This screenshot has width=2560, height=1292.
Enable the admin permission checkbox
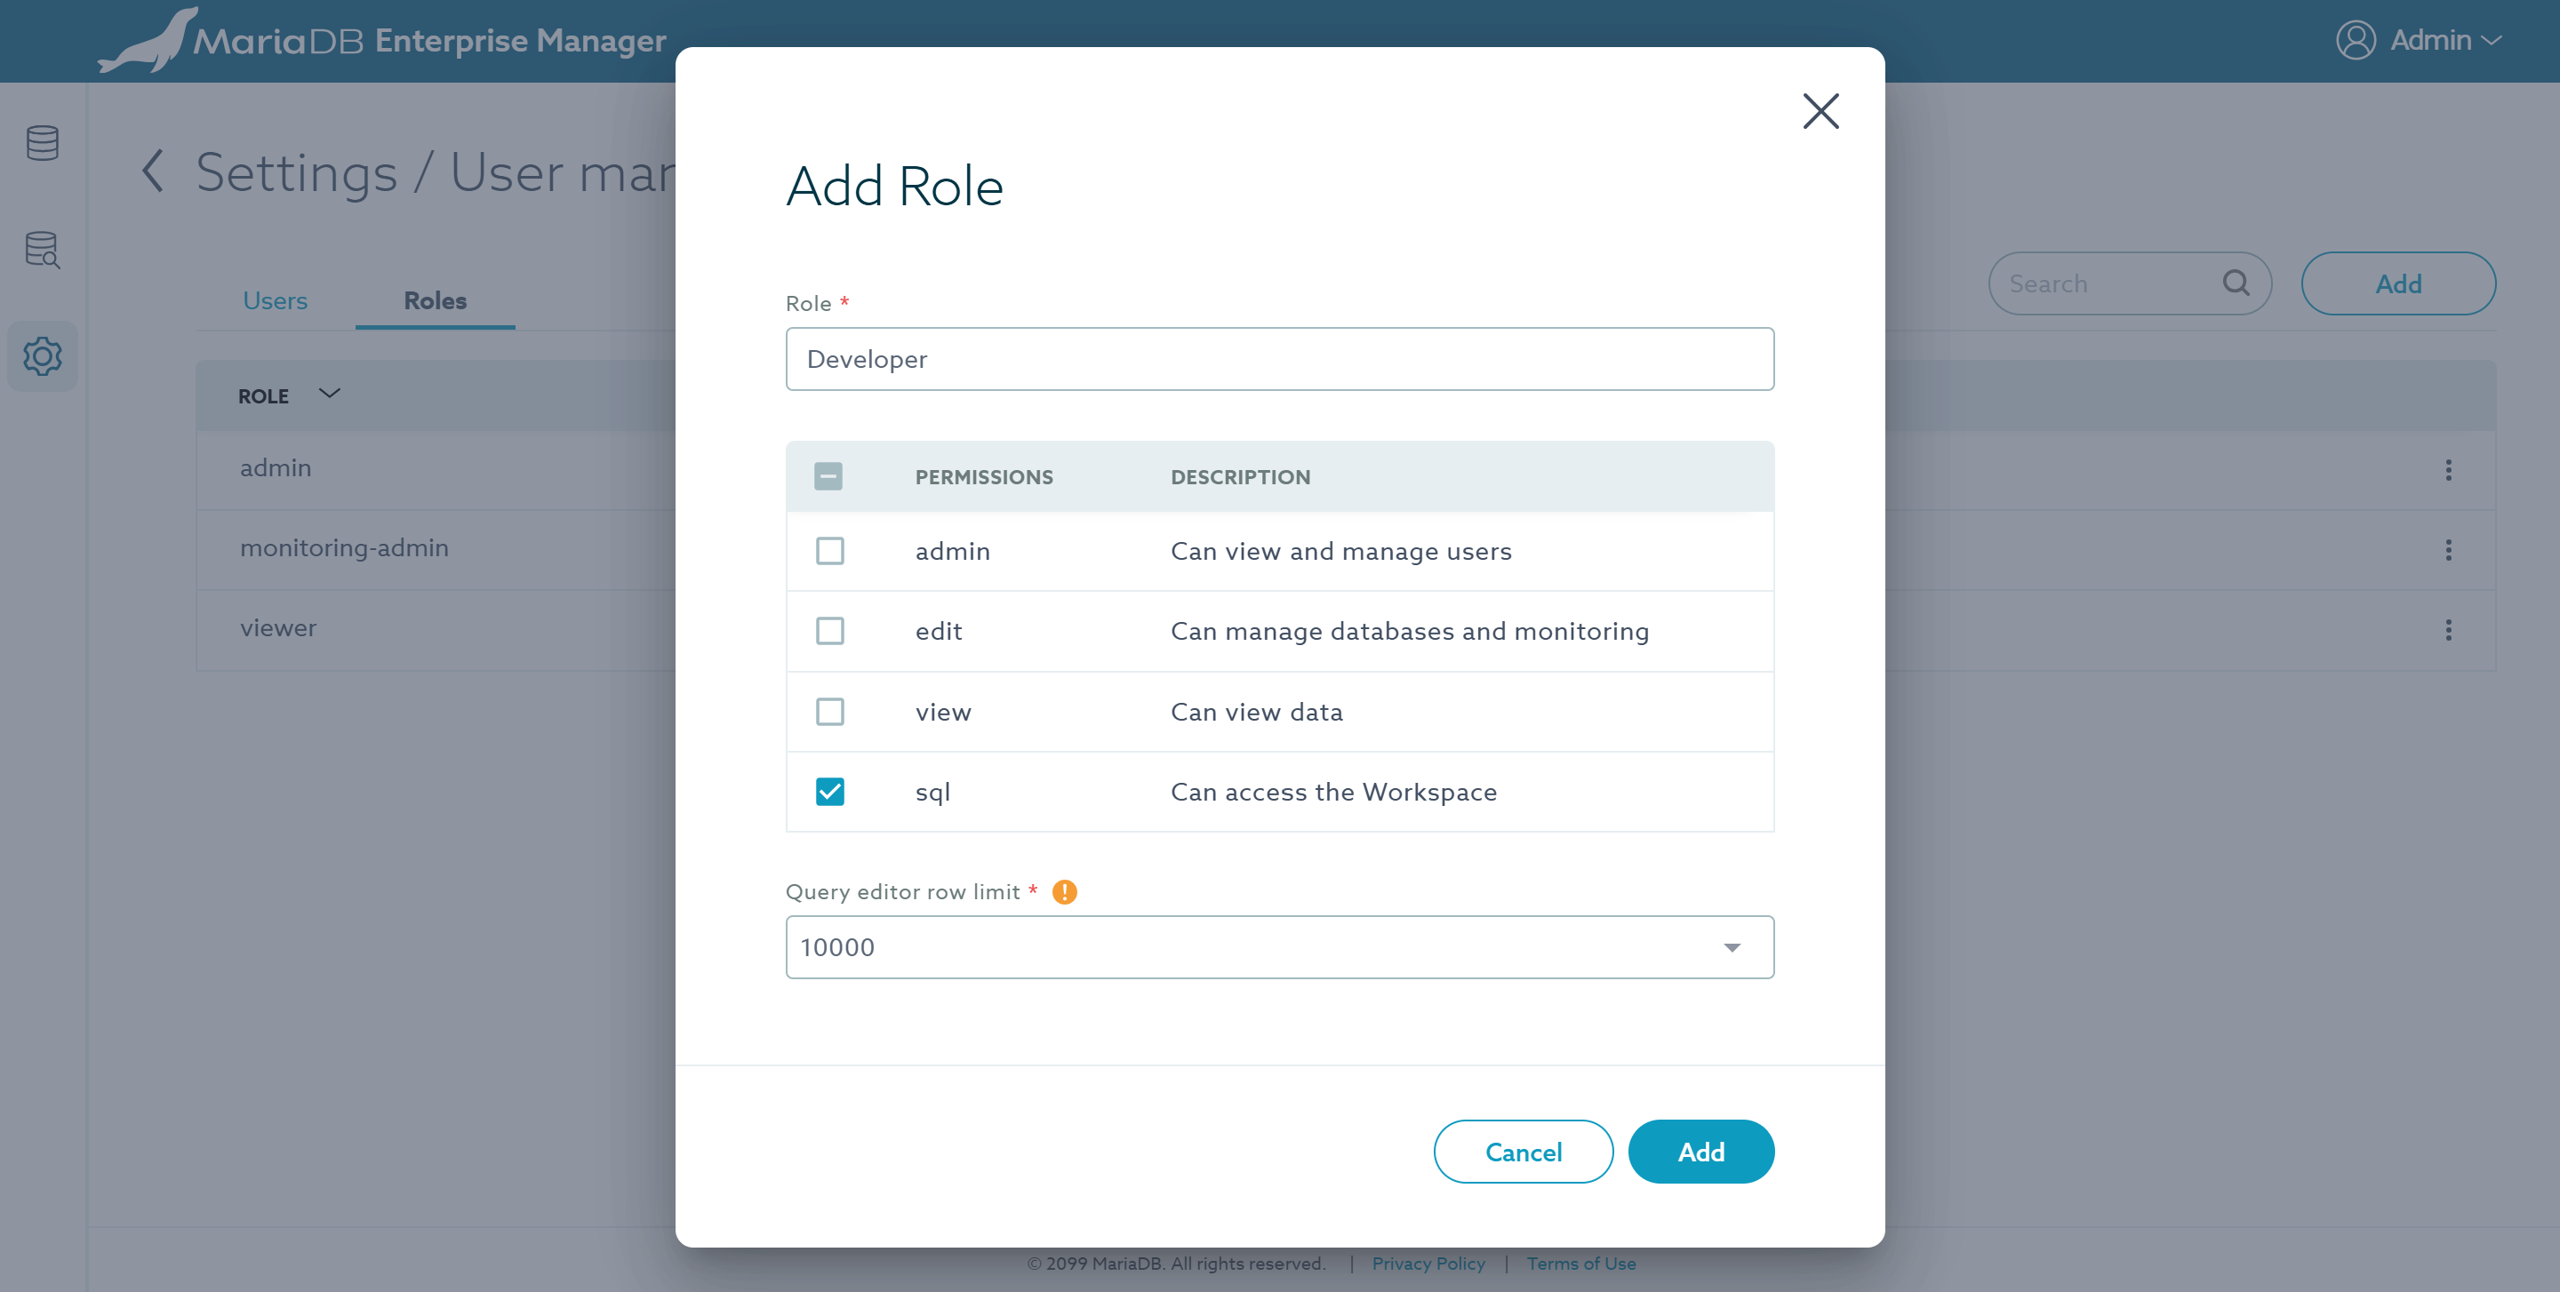829,551
